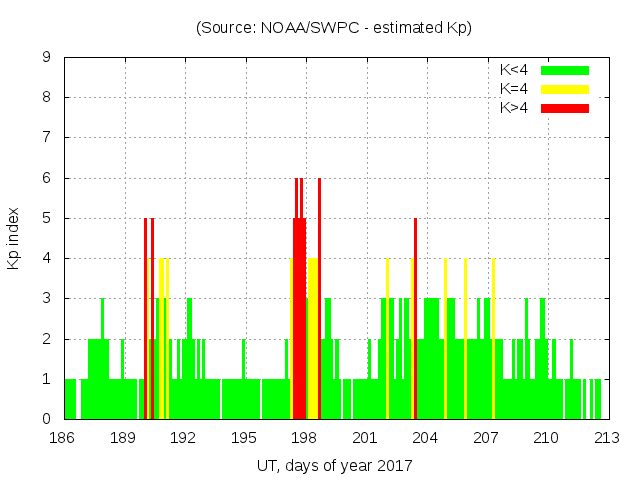Screen dimensions: 640x480
Task: Select the K<4 legend label text
Action: (514, 70)
